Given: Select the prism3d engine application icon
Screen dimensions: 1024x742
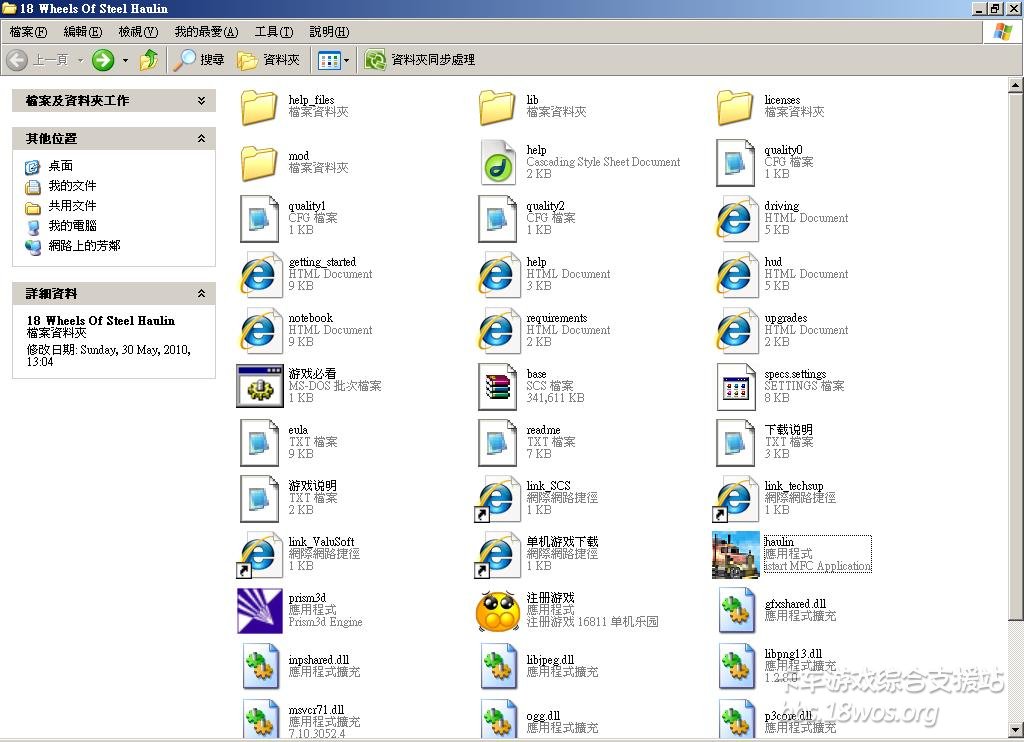Looking at the screenshot, I should (x=259, y=610).
